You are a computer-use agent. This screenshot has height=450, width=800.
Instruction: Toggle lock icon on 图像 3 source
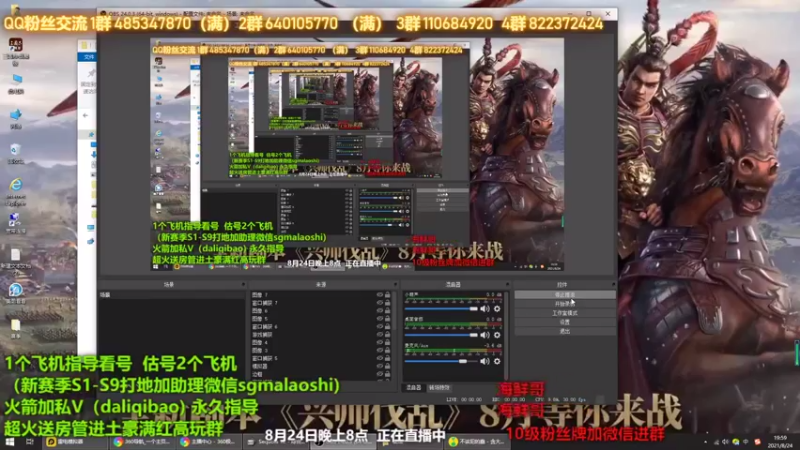387,351
